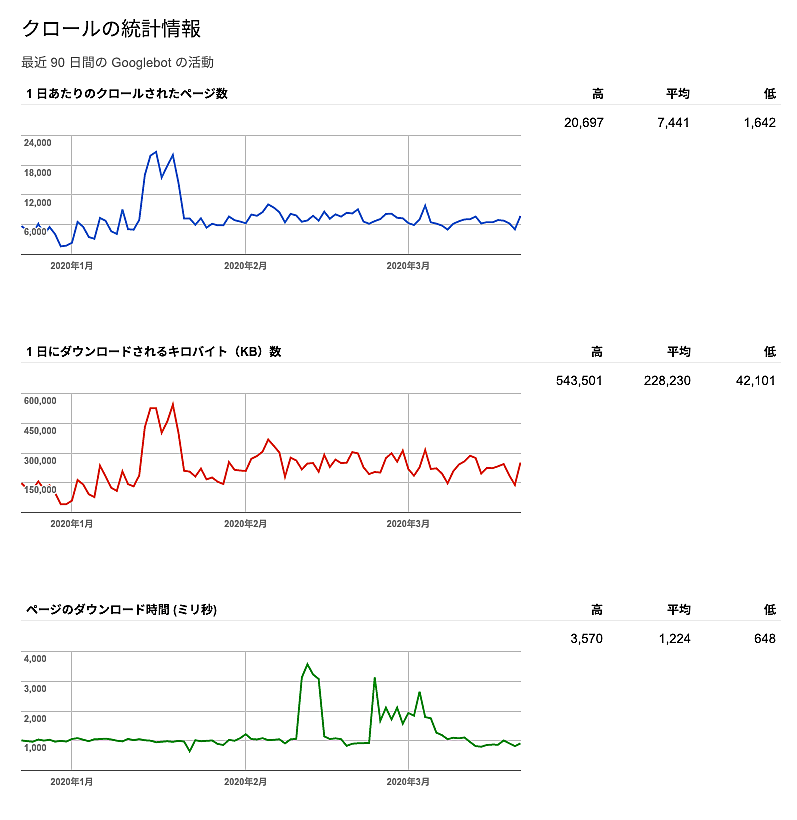797x820 pixels.
Task: Click the section title 1 日にダウンロードされるキロバイト（KB）数
Action: pyautogui.click(x=154, y=351)
